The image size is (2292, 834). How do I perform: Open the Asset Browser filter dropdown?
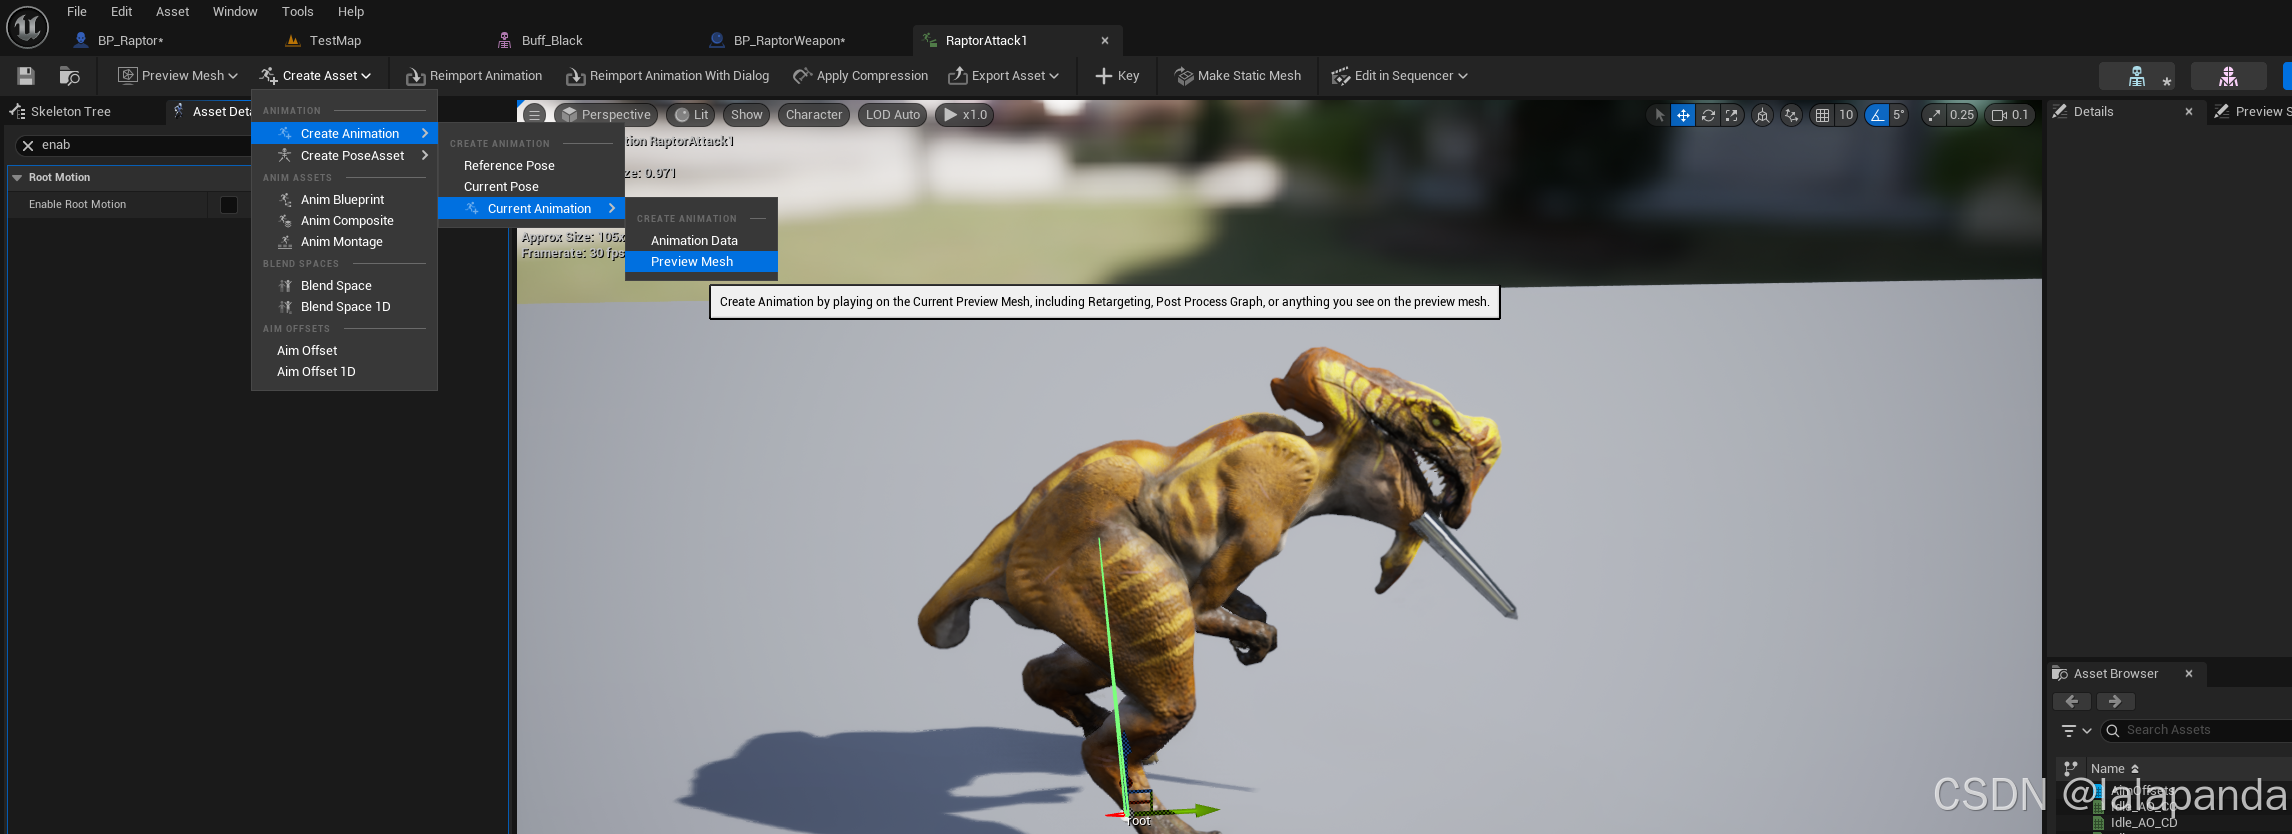coord(2076,731)
